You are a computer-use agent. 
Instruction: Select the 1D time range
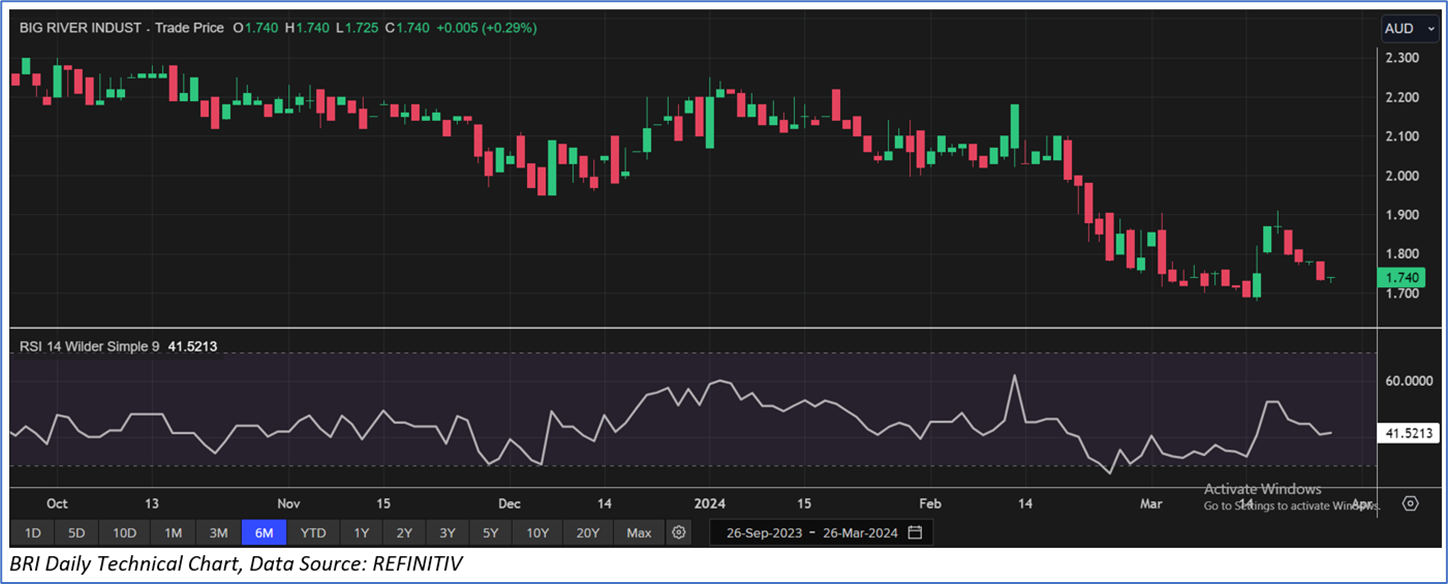click(33, 532)
